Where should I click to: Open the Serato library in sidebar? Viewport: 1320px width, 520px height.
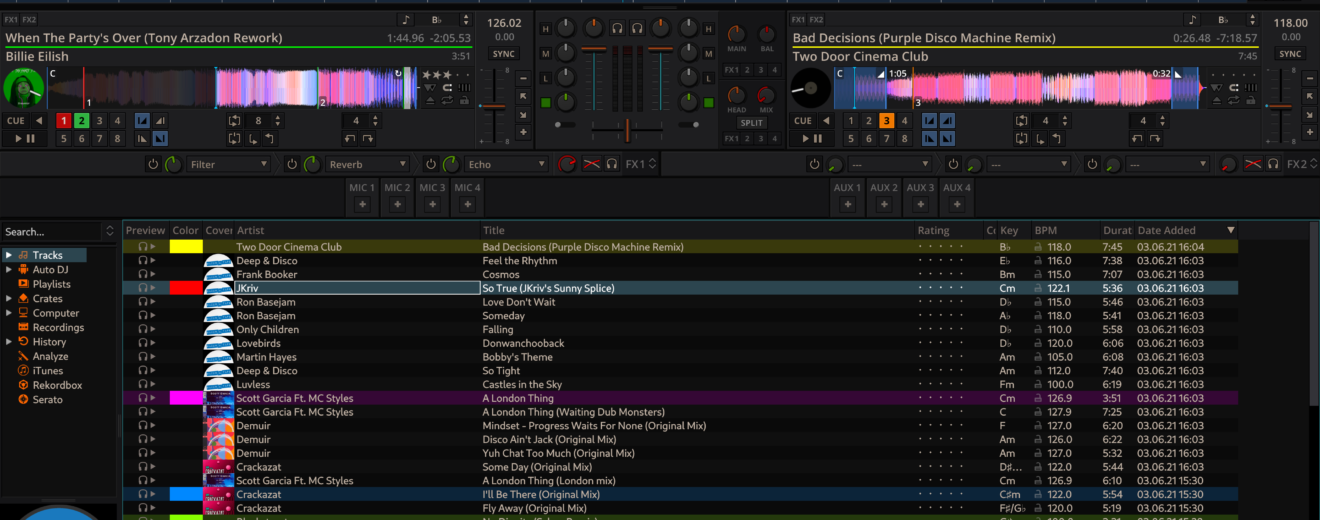pyautogui.click(x=47, y=400)
